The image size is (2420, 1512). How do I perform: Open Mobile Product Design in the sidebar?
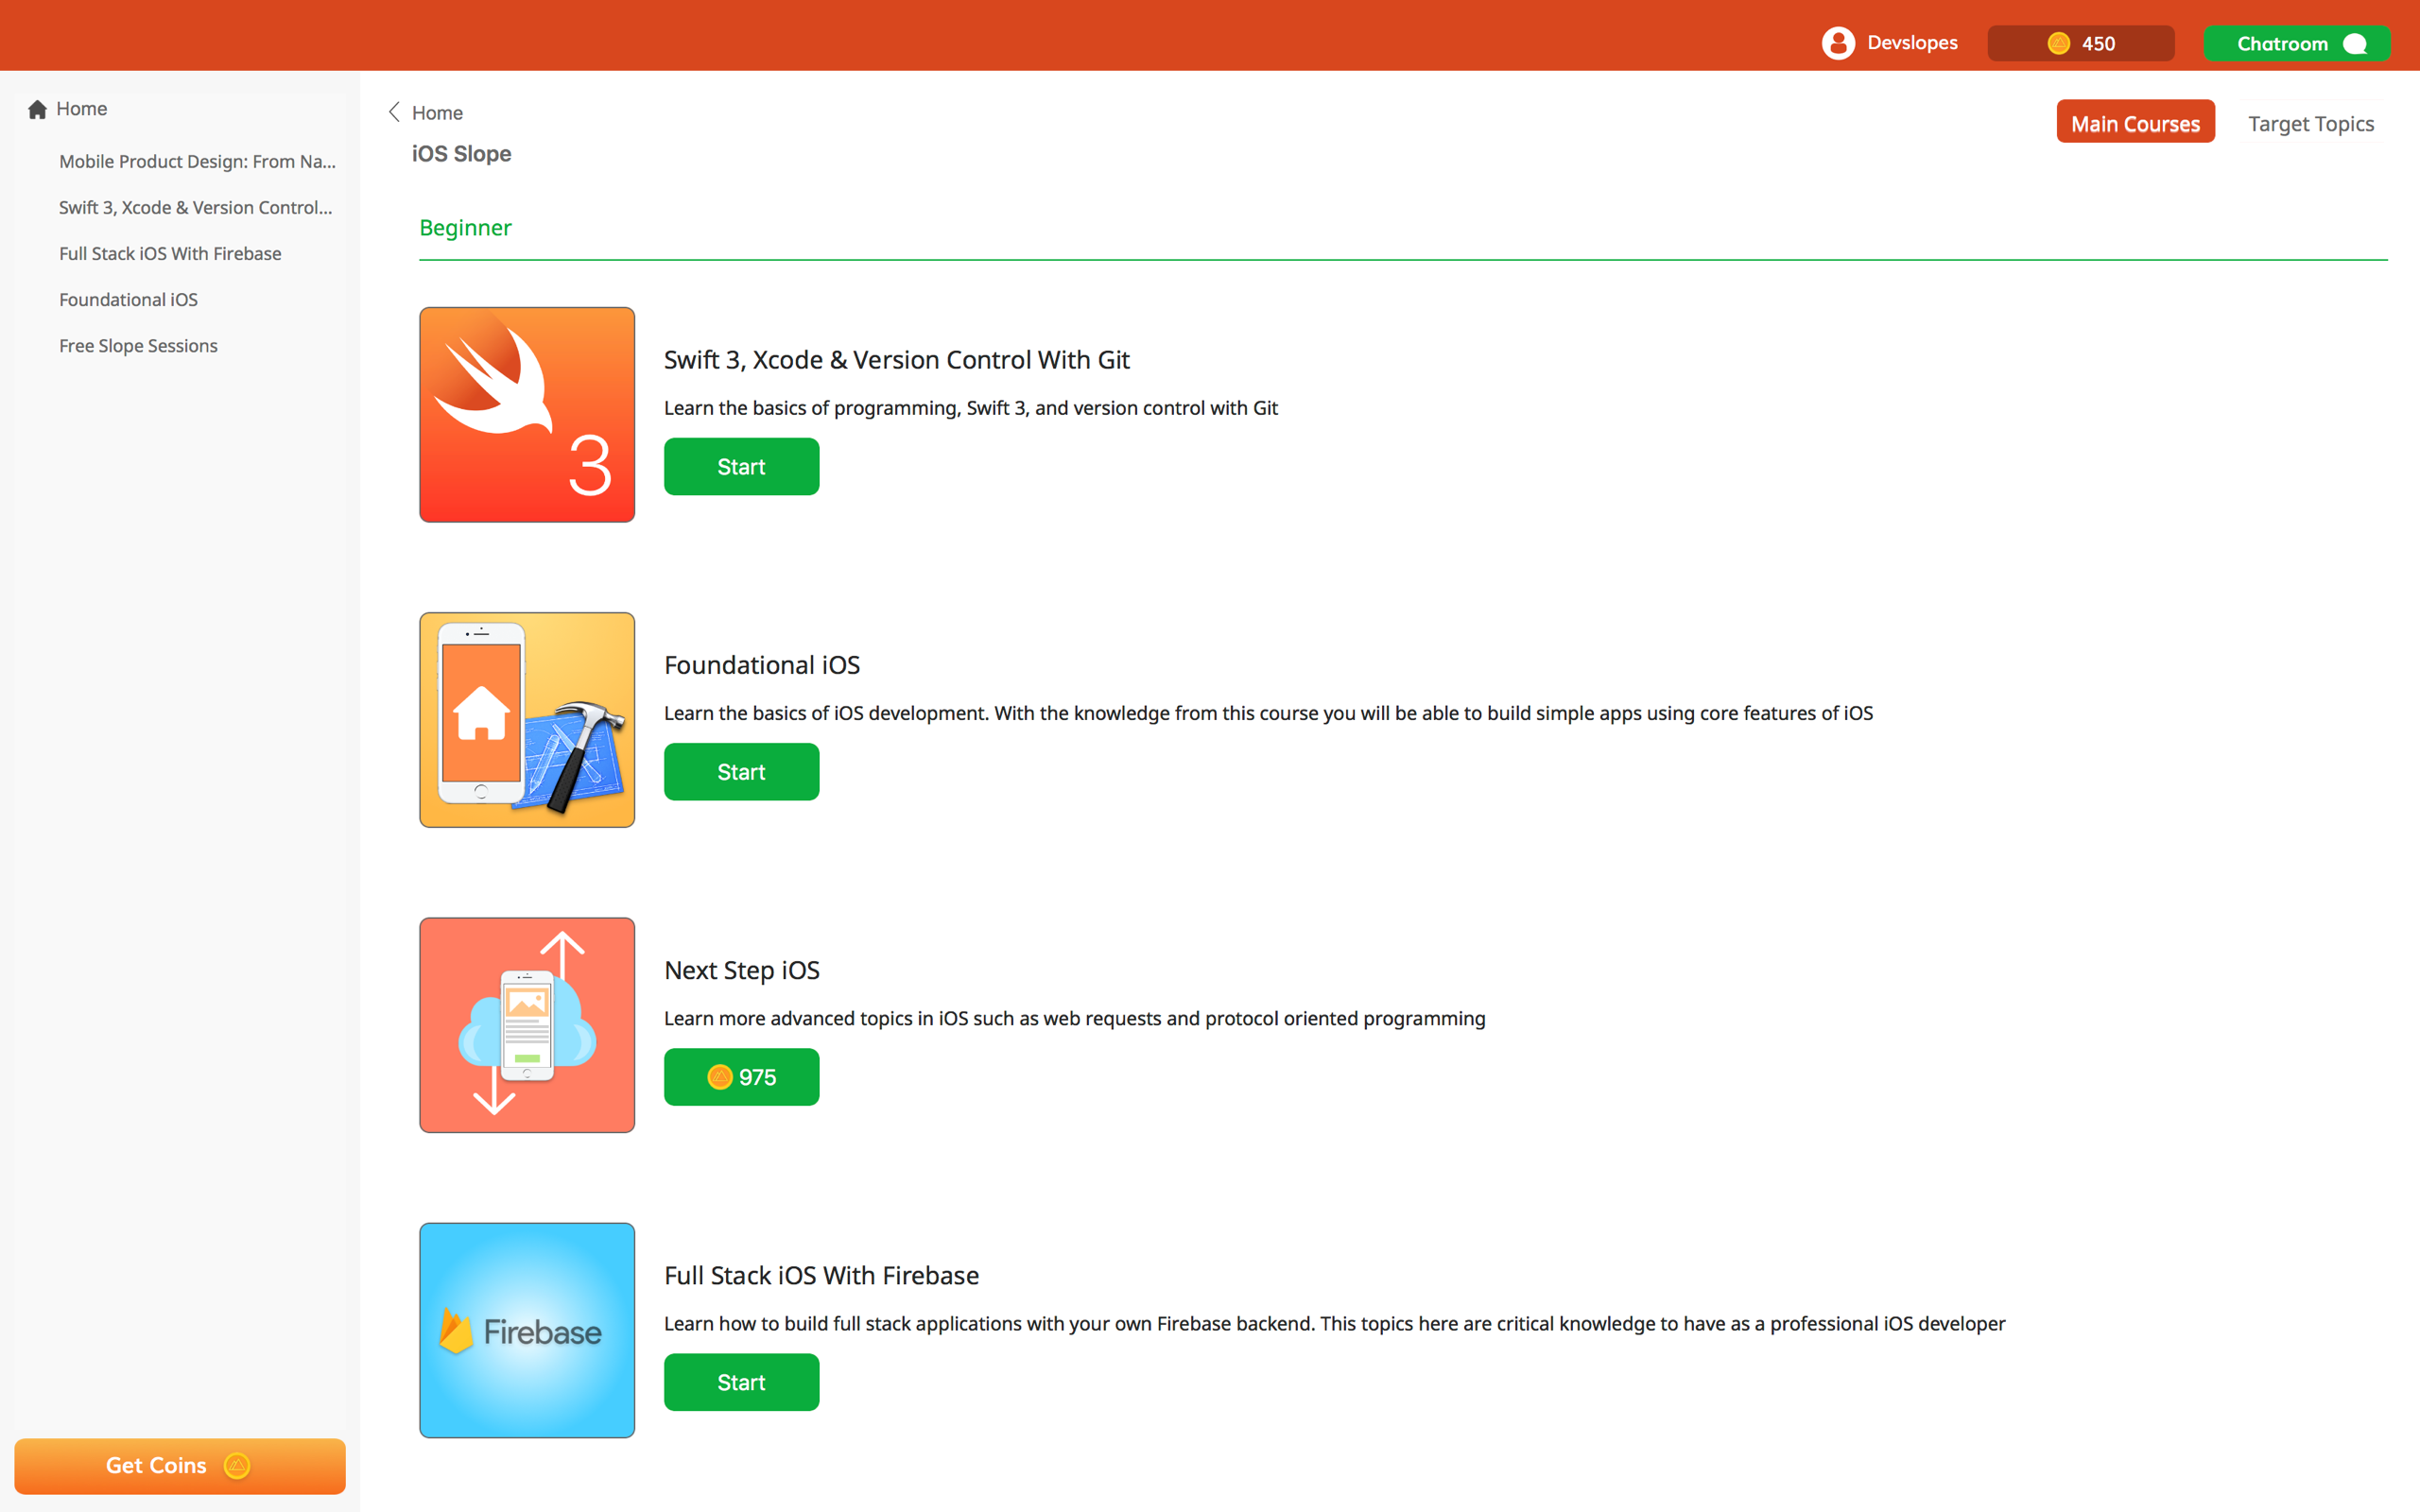197,161
